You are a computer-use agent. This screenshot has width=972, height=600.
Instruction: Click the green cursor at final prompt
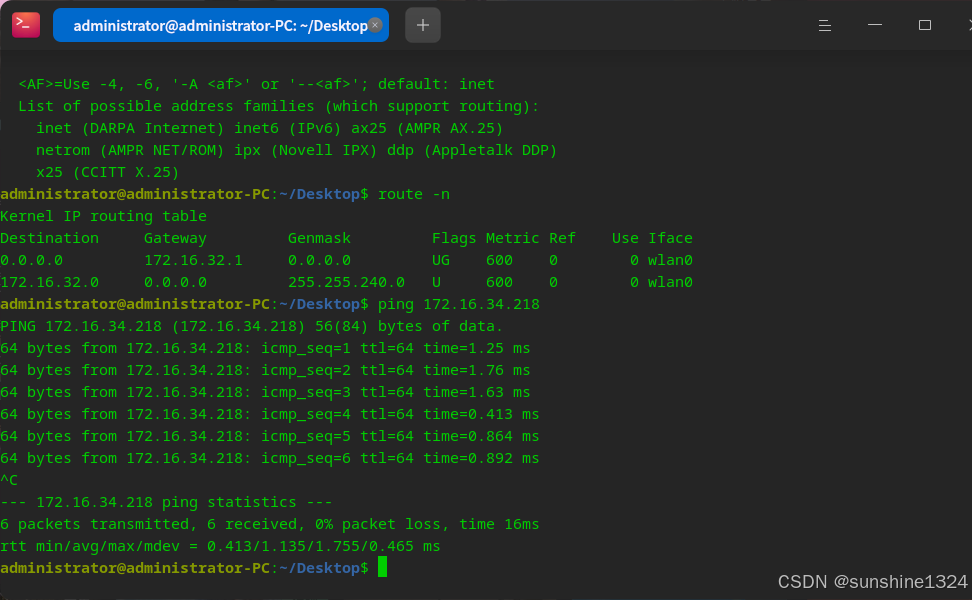382,567
